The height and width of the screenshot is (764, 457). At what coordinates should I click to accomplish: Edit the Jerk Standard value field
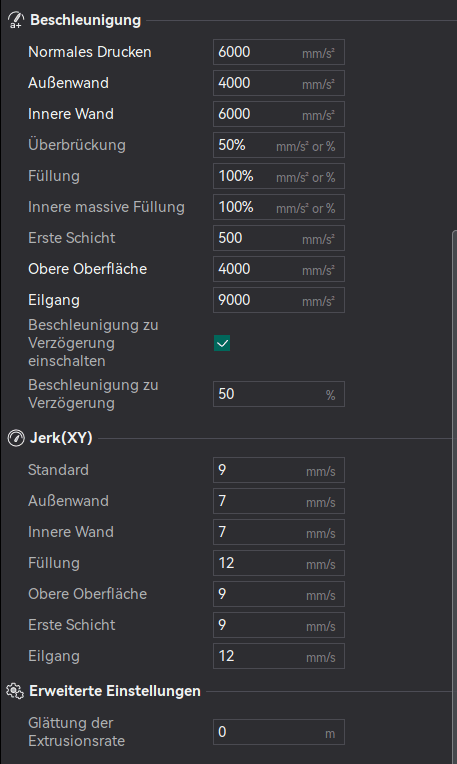tap(279, 470)
